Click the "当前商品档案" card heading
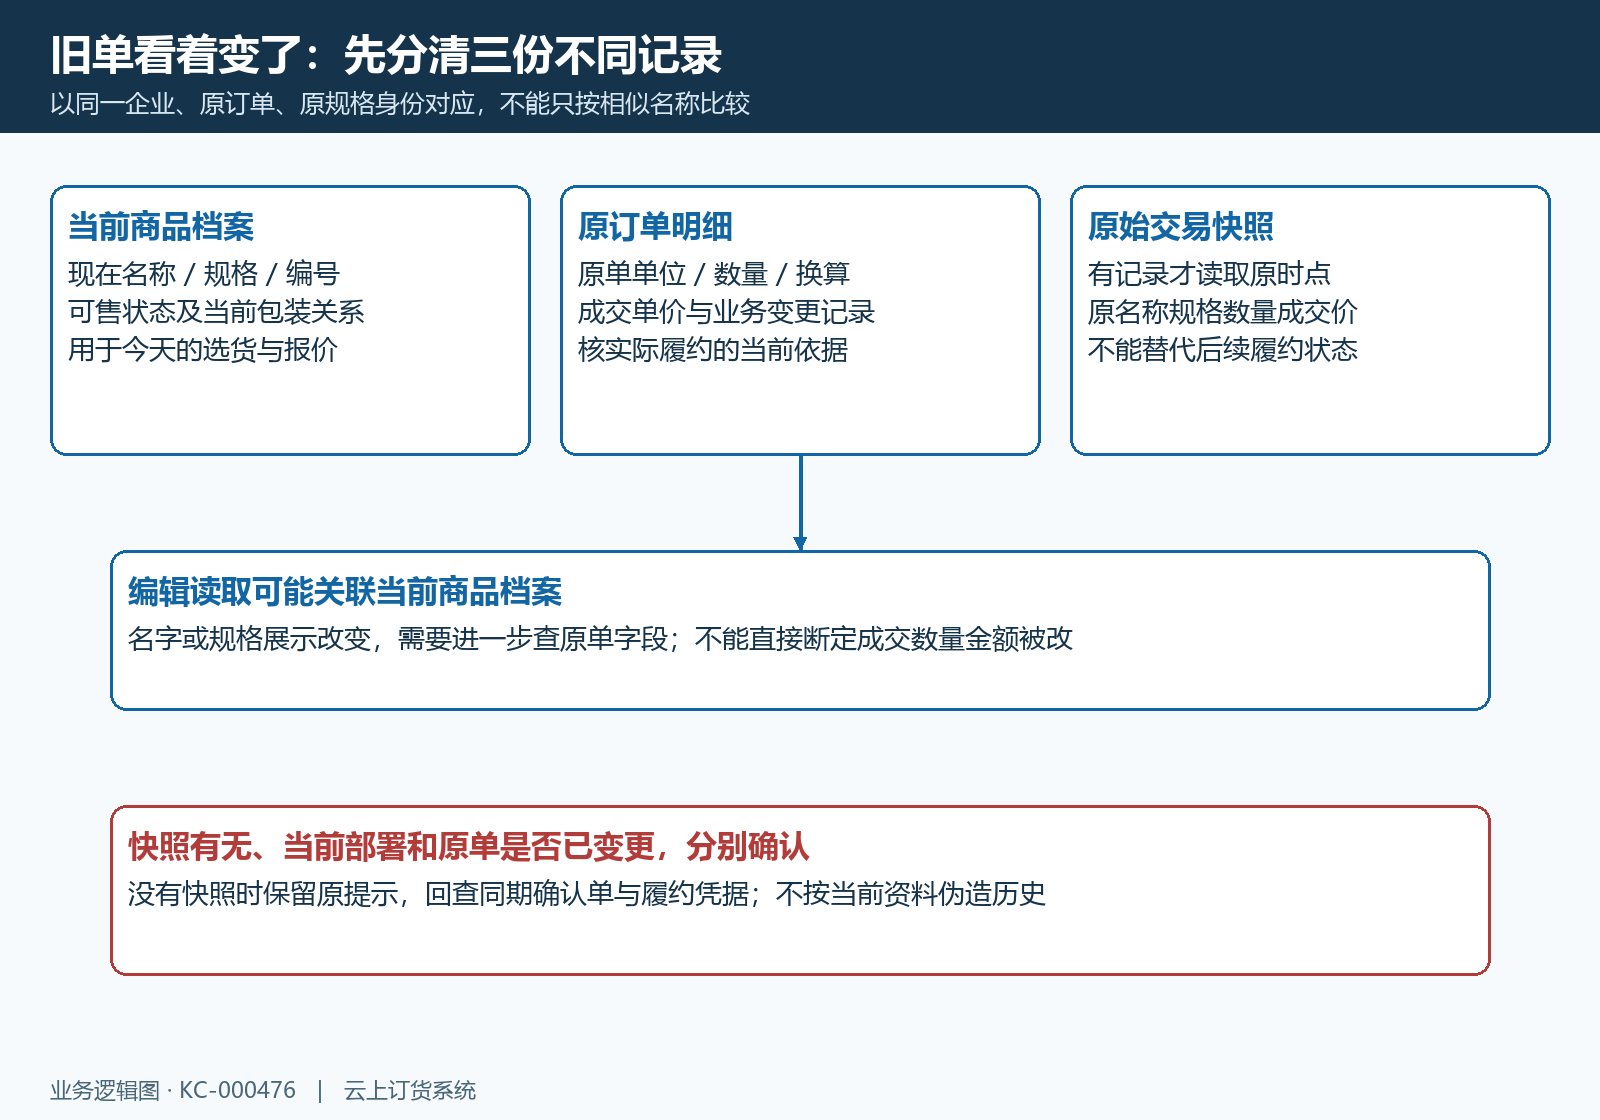The height and width of the screenshot is (1120, 1600). tap(161, 227)
